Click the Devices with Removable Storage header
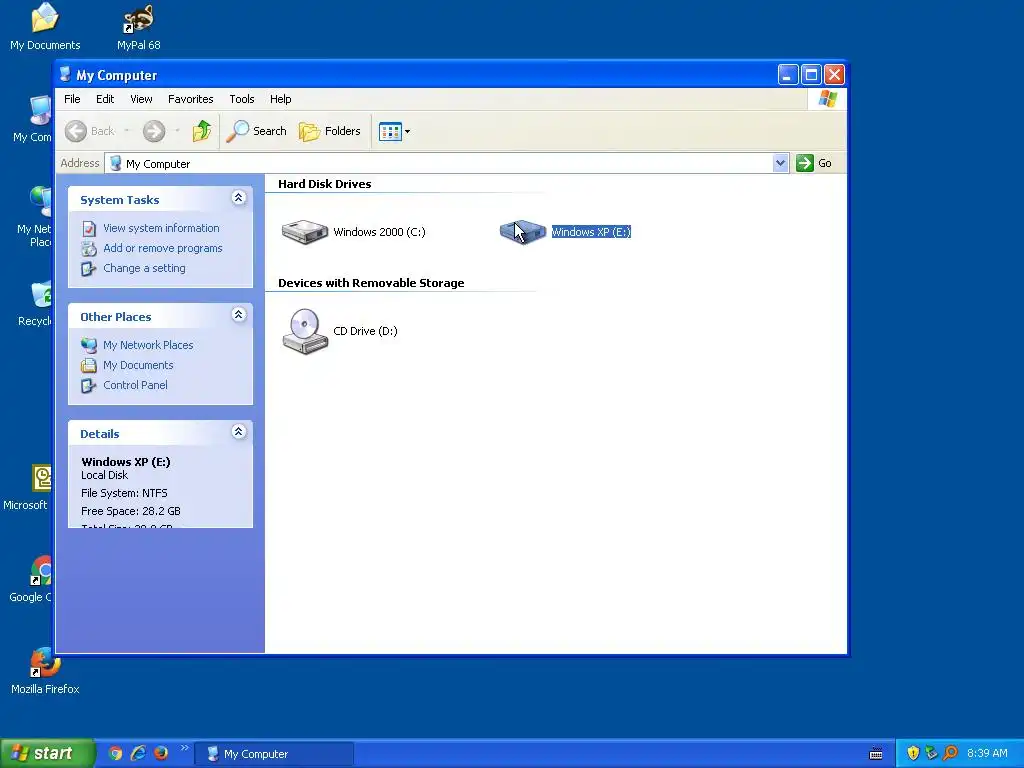The height and width of the screenshot is (768, 1024). (x=371, y=283)
